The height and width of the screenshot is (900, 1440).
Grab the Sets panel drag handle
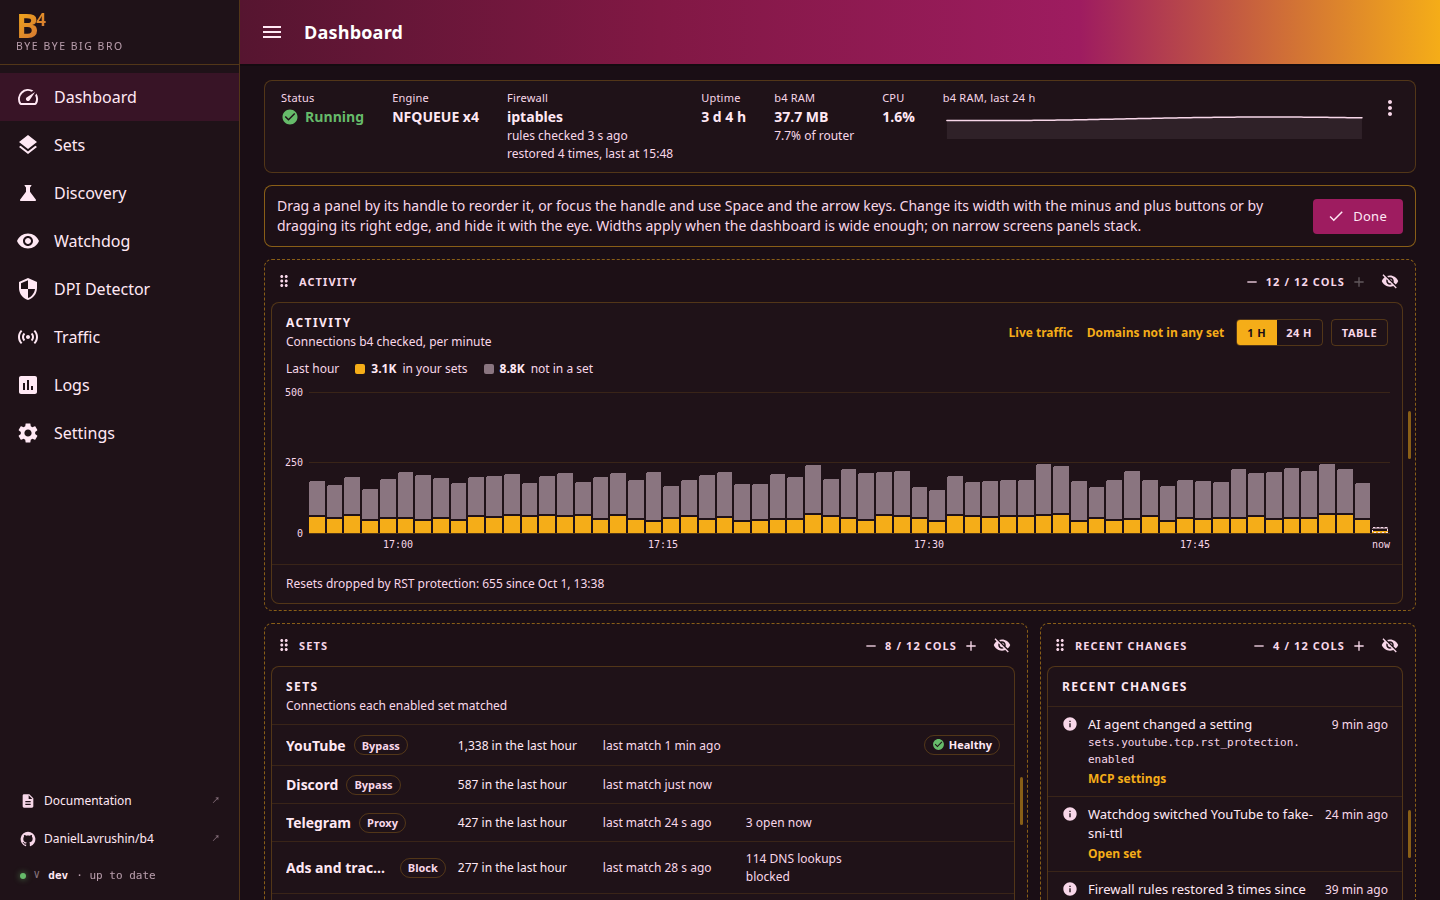point(284,646)
